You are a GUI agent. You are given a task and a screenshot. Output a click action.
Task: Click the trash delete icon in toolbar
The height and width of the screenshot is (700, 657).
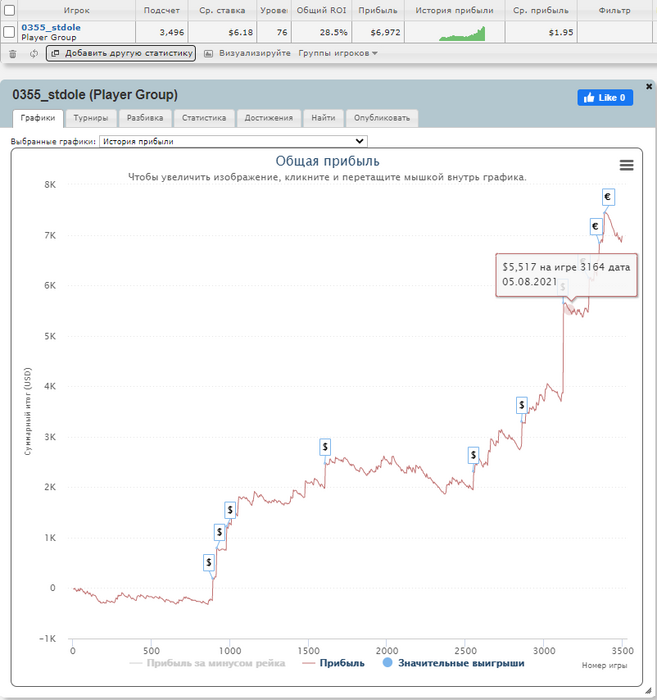point(12,54)
